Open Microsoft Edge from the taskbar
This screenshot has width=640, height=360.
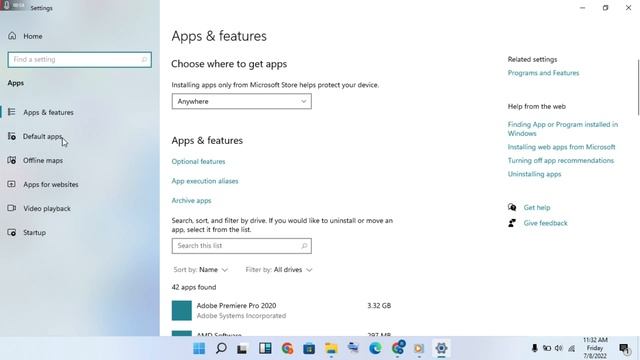coord(375,349)
